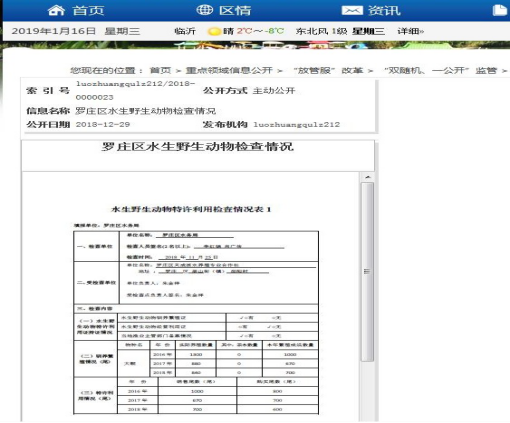Click the temperature text 2℃~-8℃

[260, 31]
